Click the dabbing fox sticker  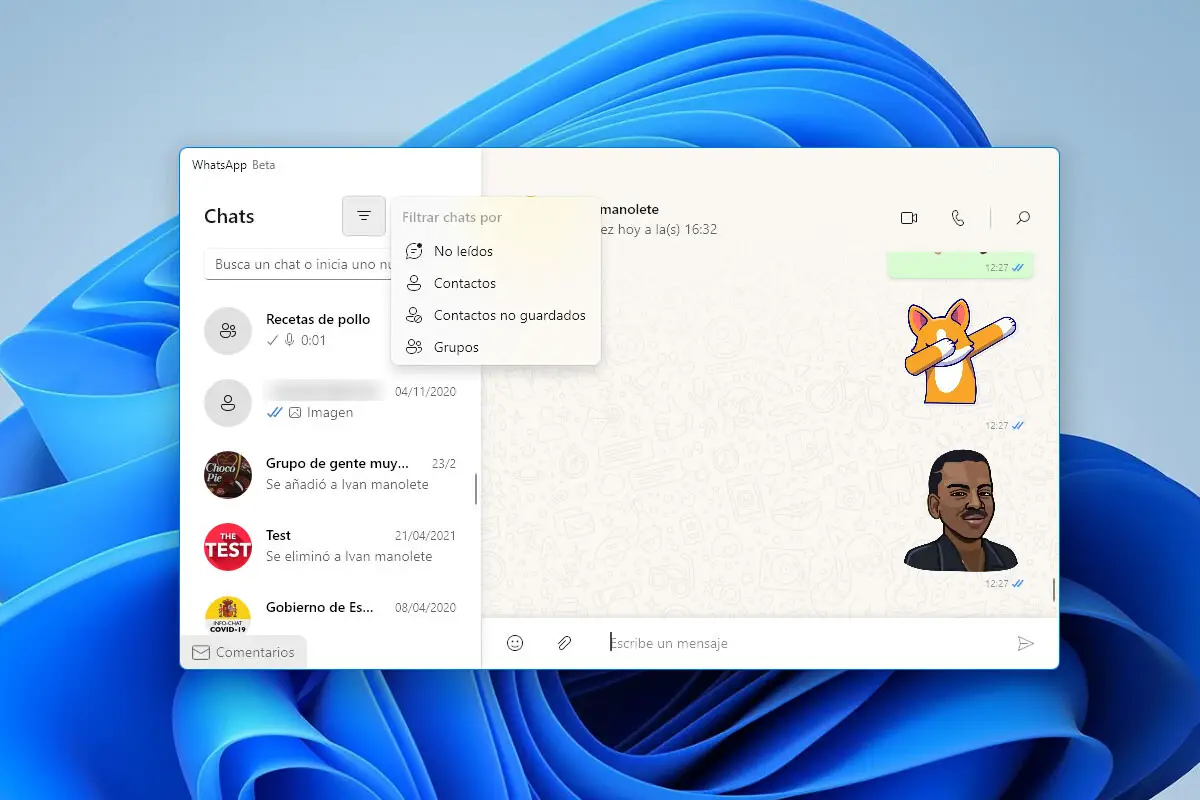tap(961, 352)
